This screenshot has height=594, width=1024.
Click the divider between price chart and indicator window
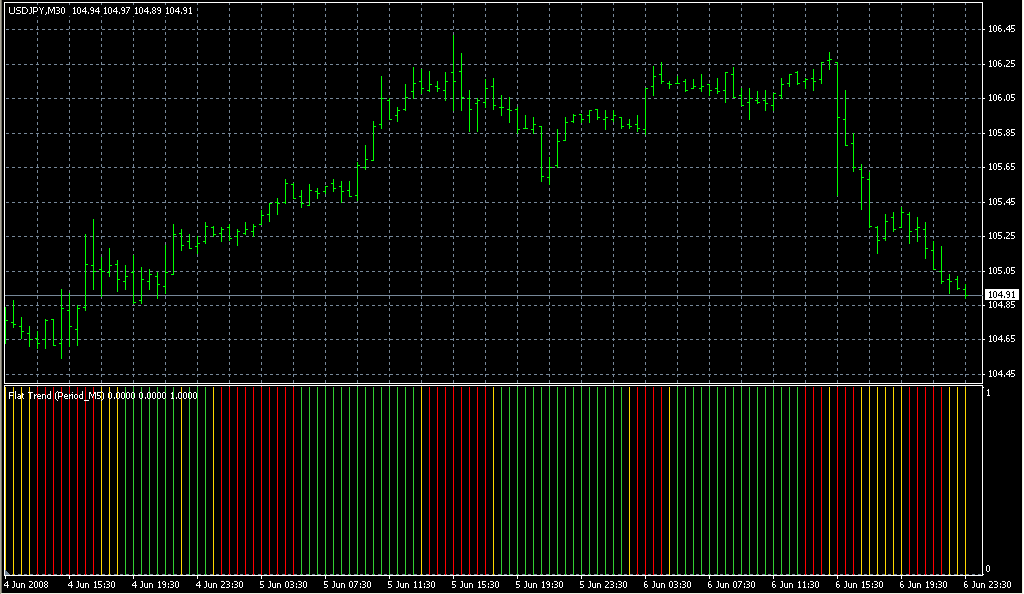[490, 385]
